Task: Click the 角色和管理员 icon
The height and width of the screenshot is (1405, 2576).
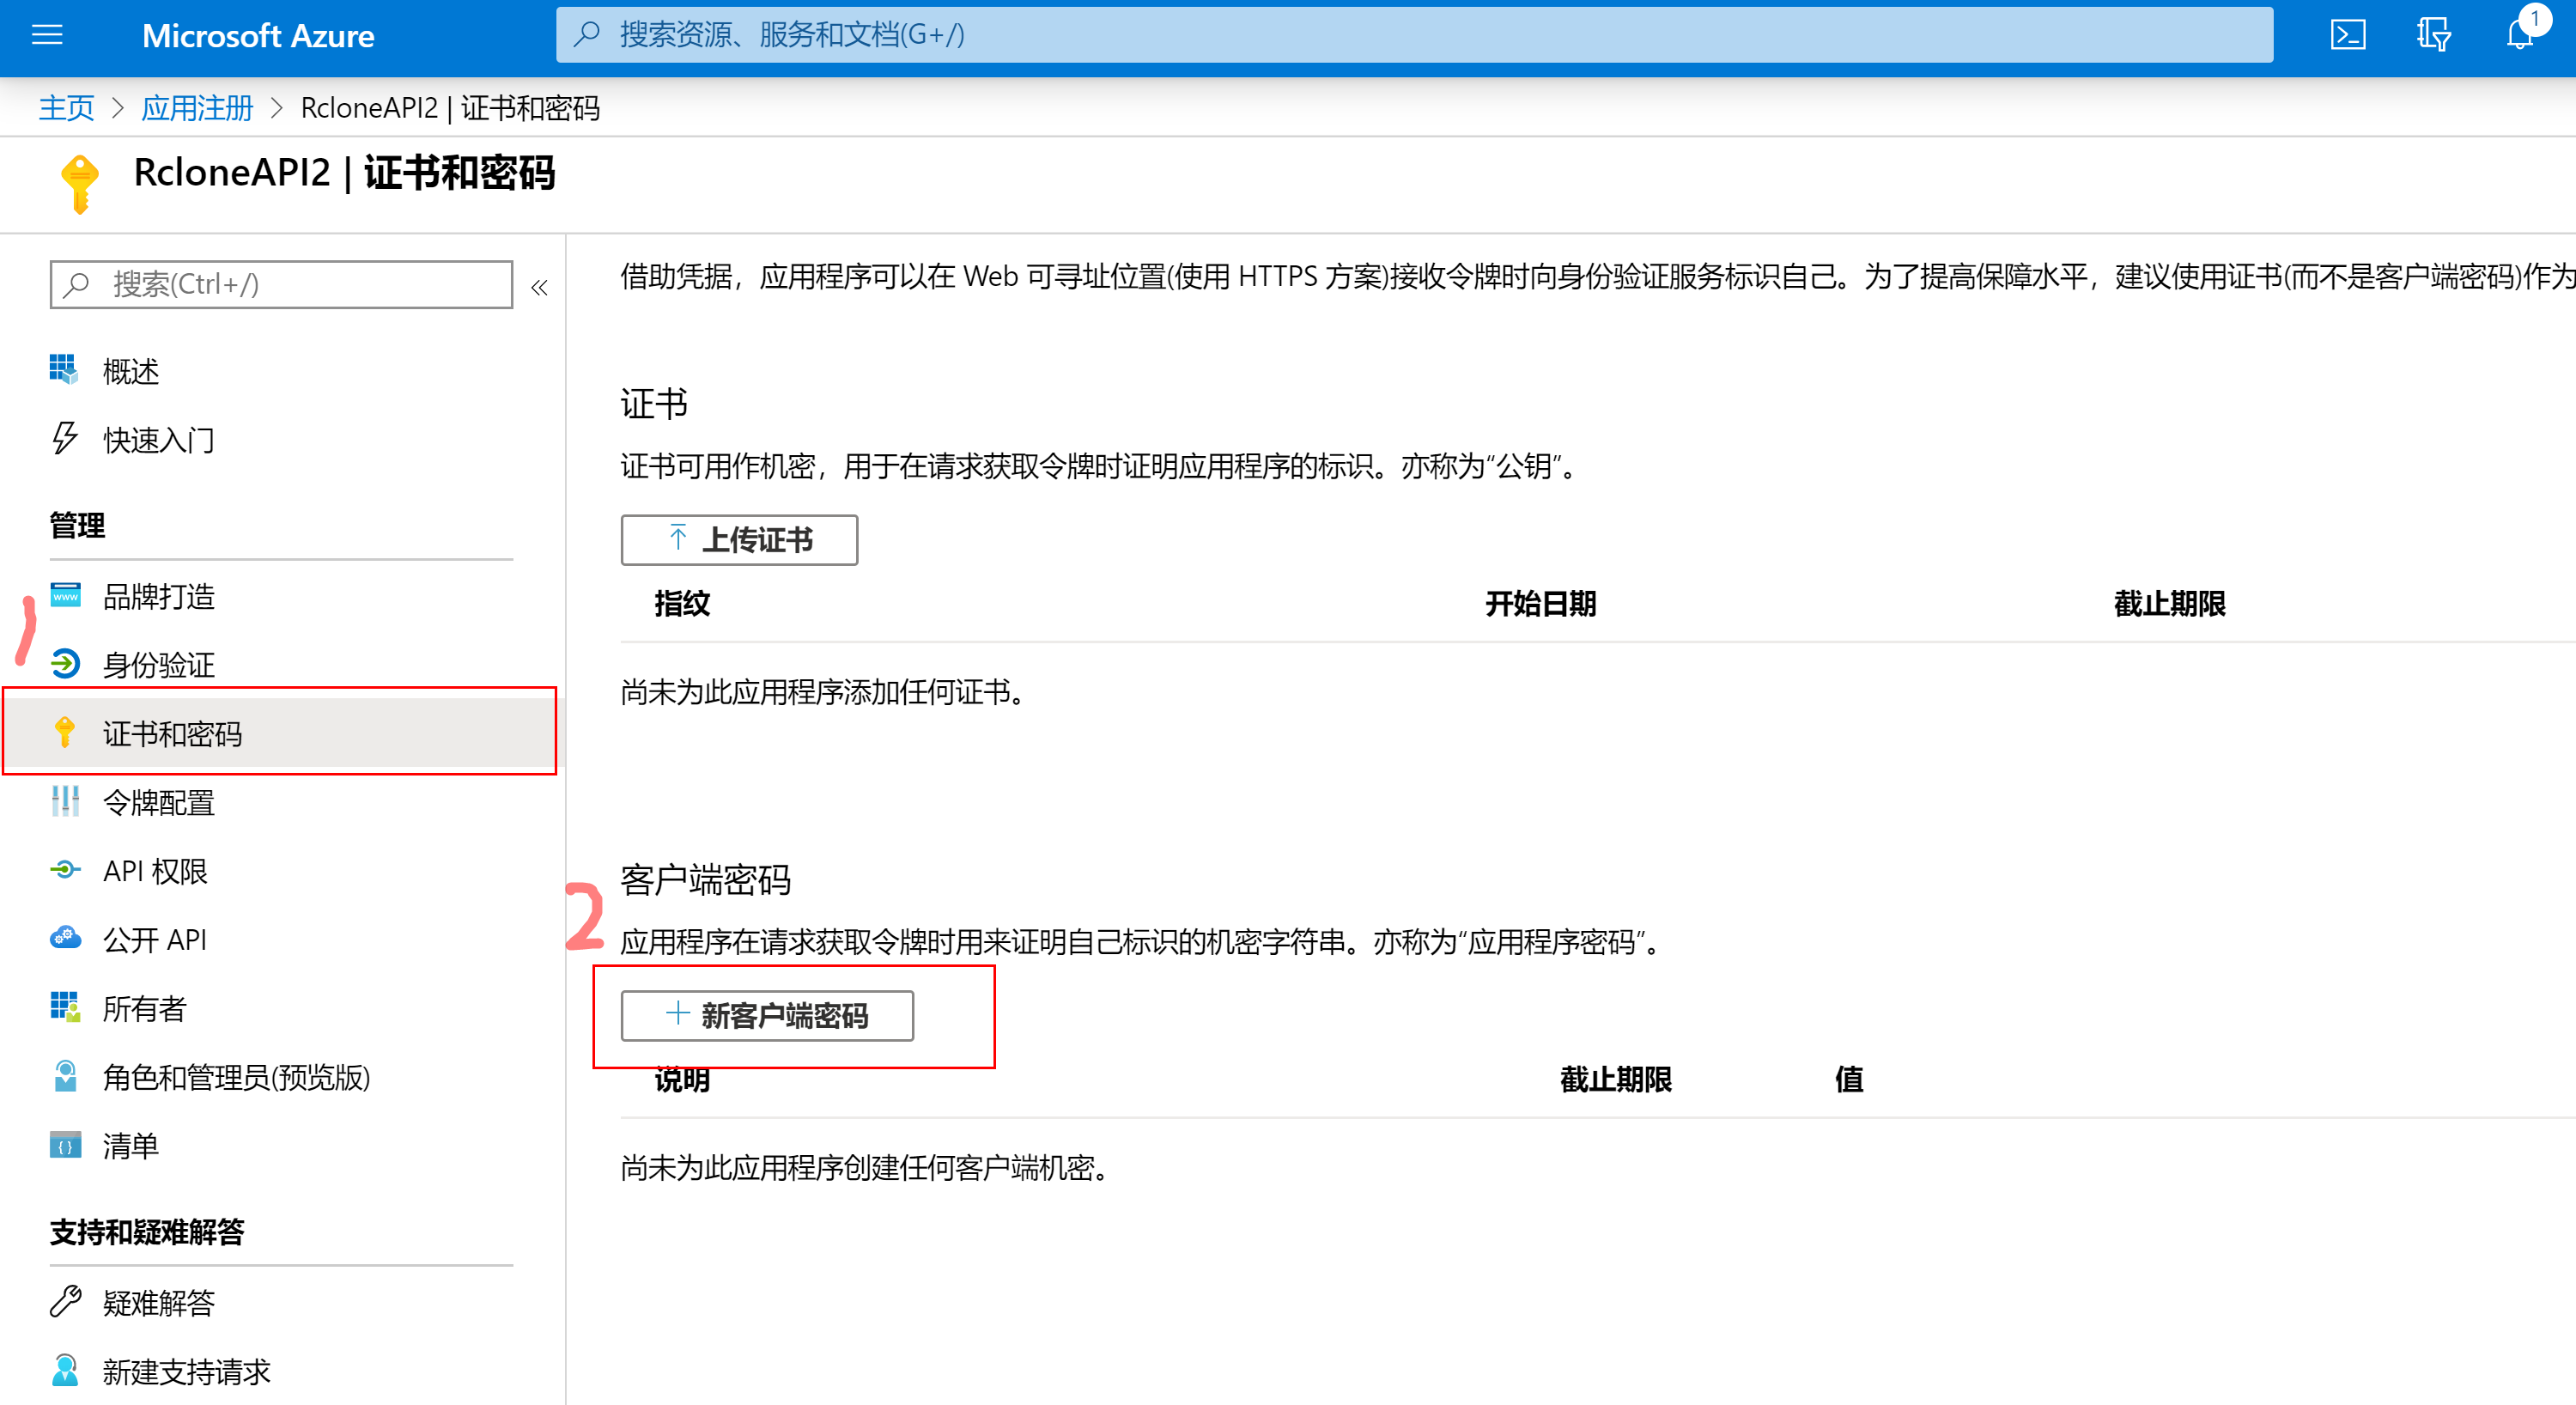Action: [65, 1076]
